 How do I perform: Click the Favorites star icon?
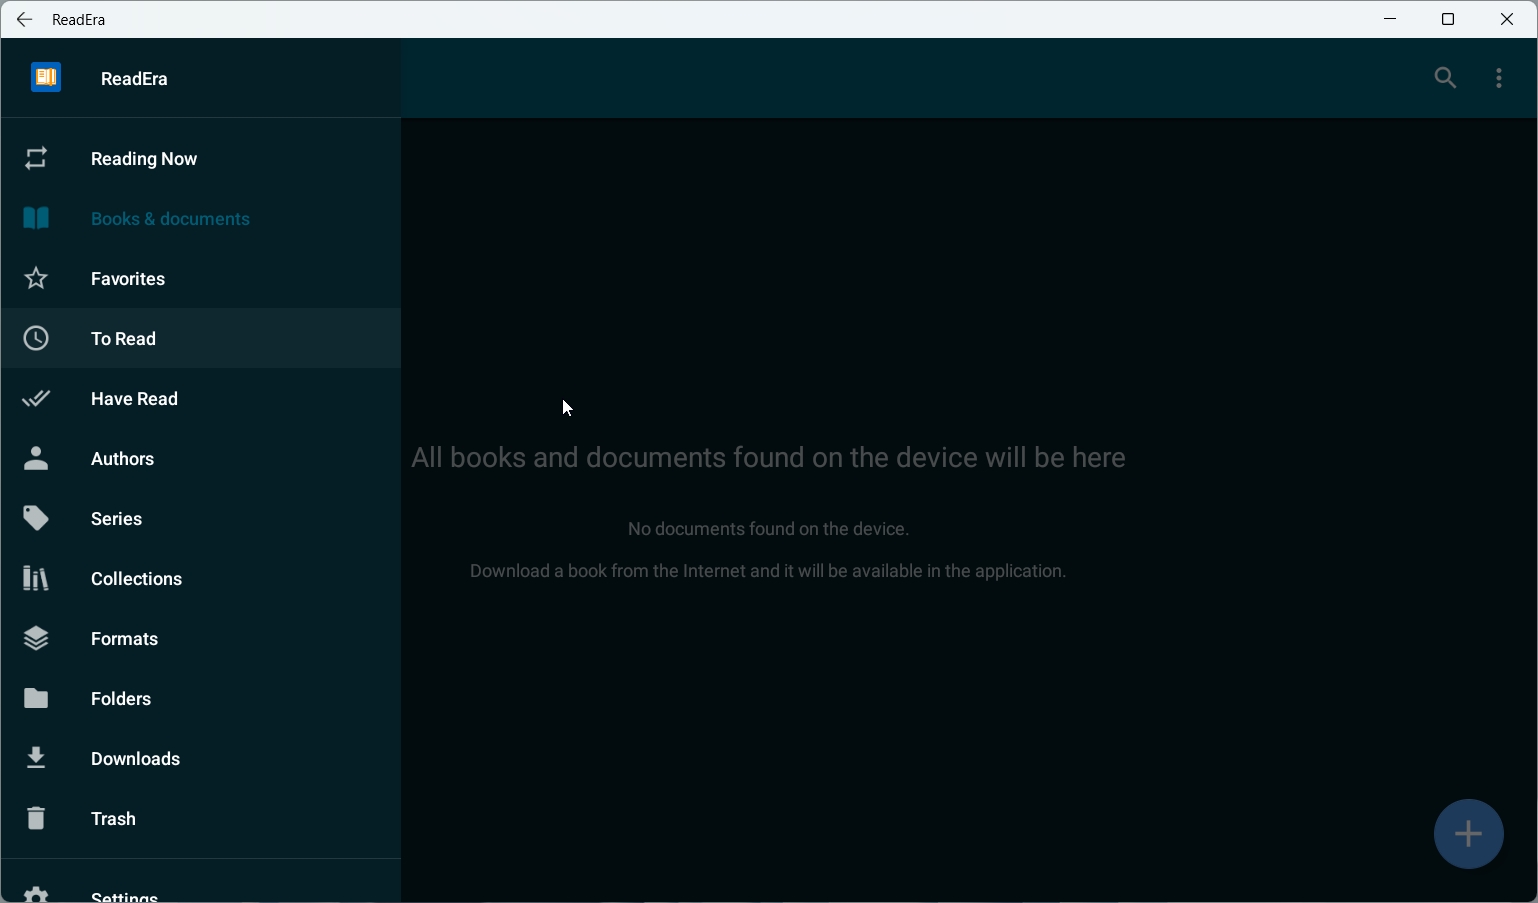(36, 279)
